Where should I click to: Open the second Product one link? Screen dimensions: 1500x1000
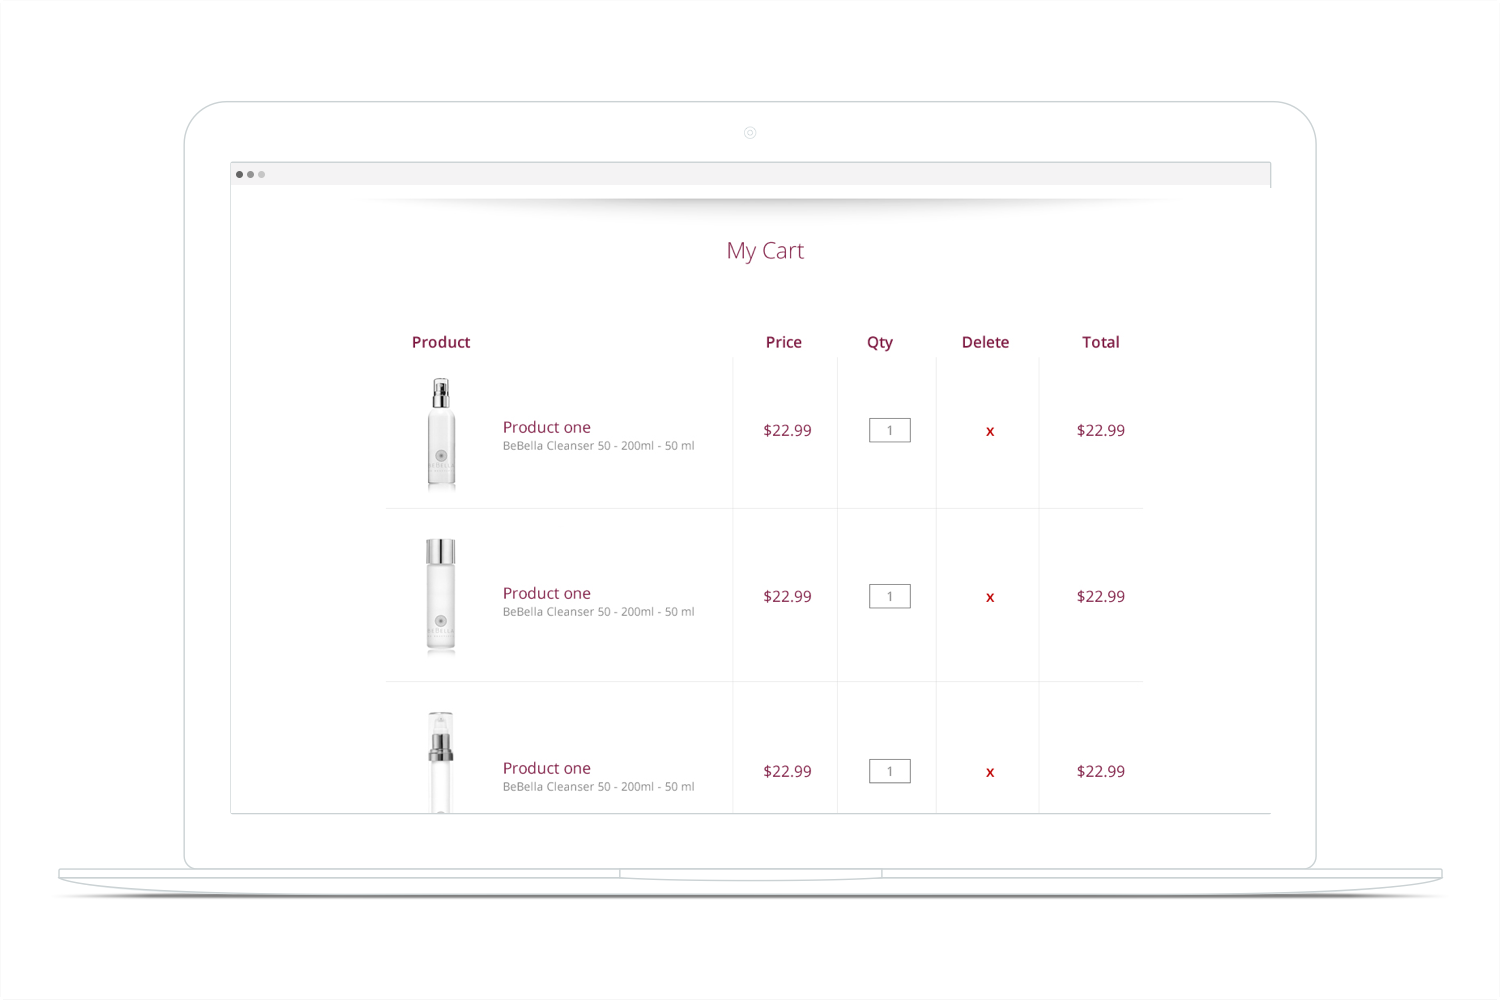[x=546, y=593]
